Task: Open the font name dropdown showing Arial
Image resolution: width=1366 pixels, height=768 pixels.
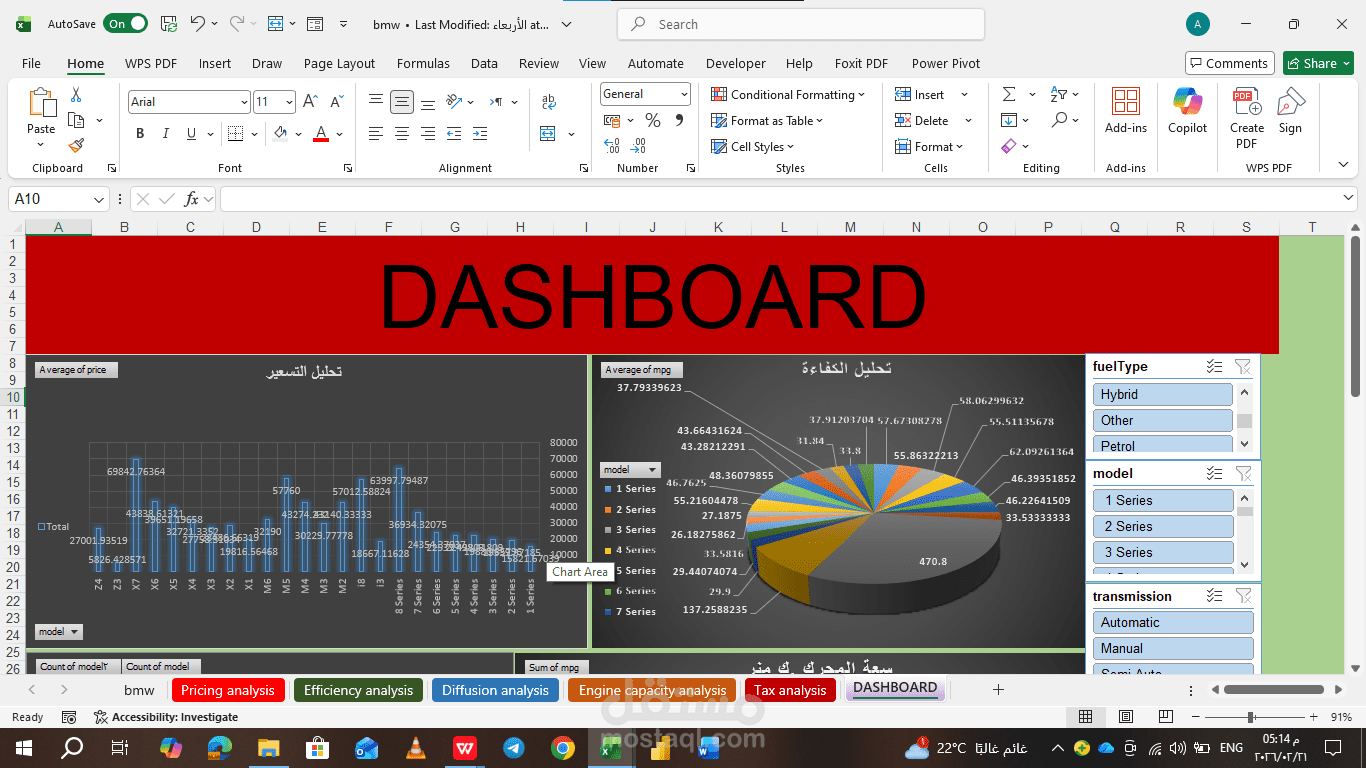Action: pyautogui.click(x=243, y=102)
